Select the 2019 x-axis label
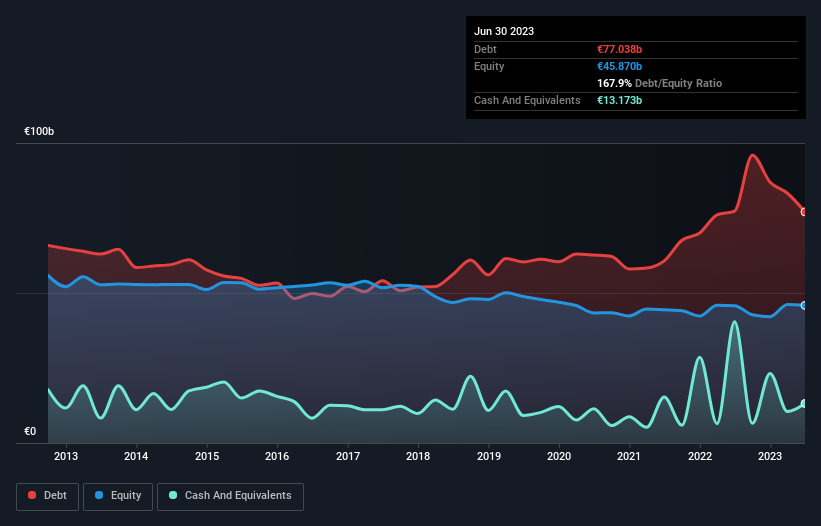Image resolution: width=821 pixels, height=526 pixels. click(489, 456)
